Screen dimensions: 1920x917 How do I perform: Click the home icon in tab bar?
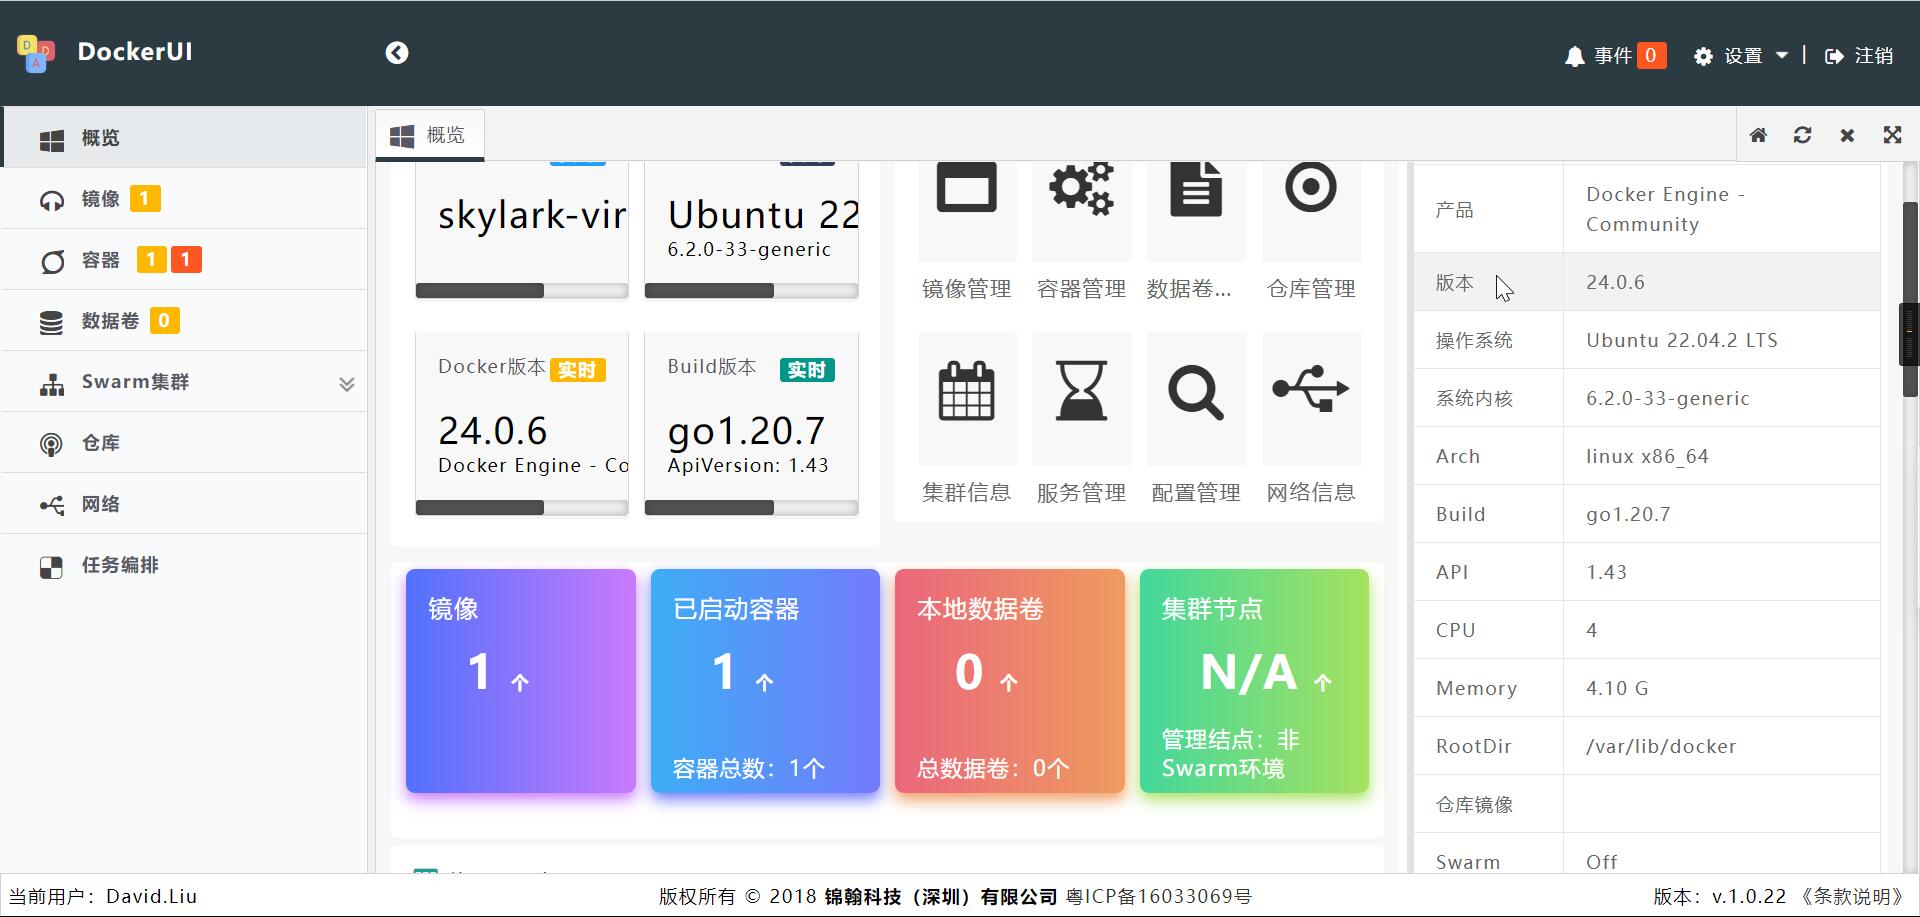click(1758, 135)
